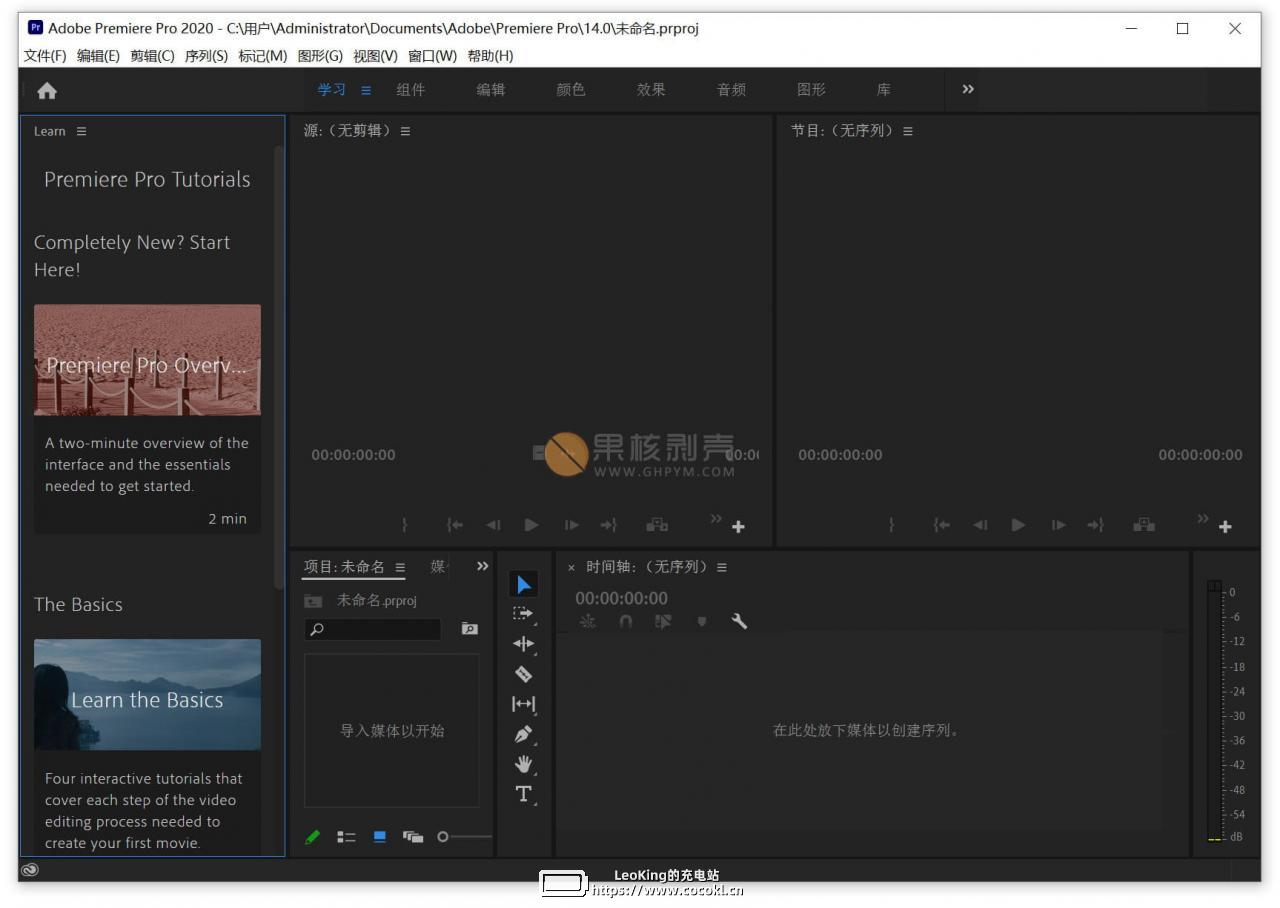This screenshot has height=908, width=1280.
Task: Select the Pen tool
Action: pos(524,734)
